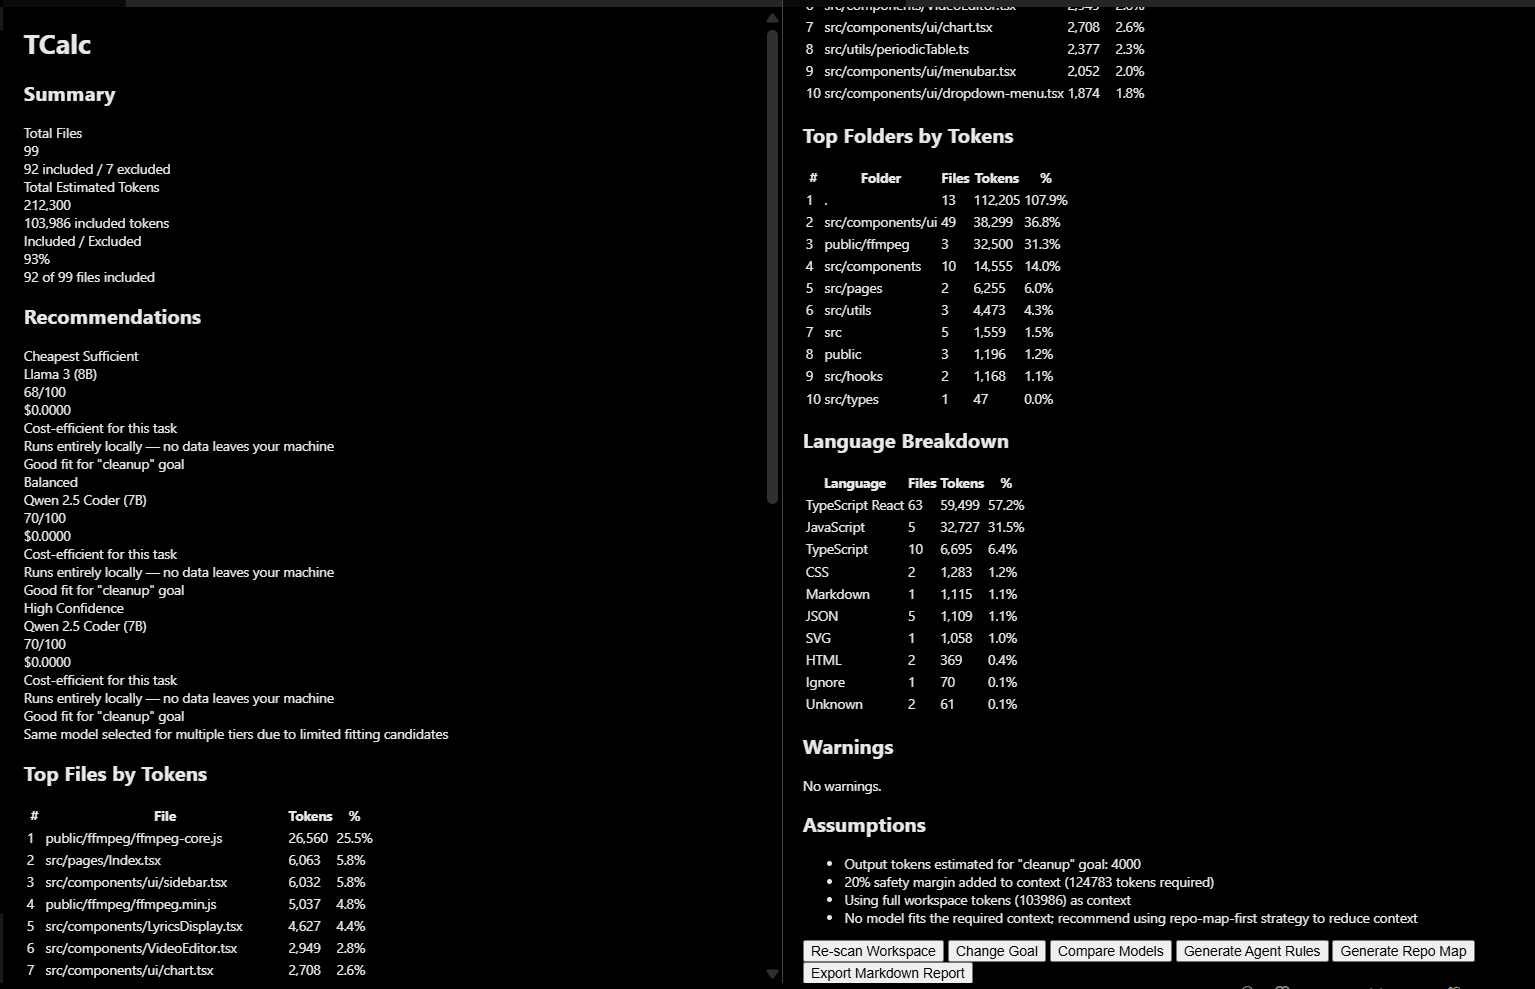Click the src/components/ui folder row
1535x989 pixels.
937,222
